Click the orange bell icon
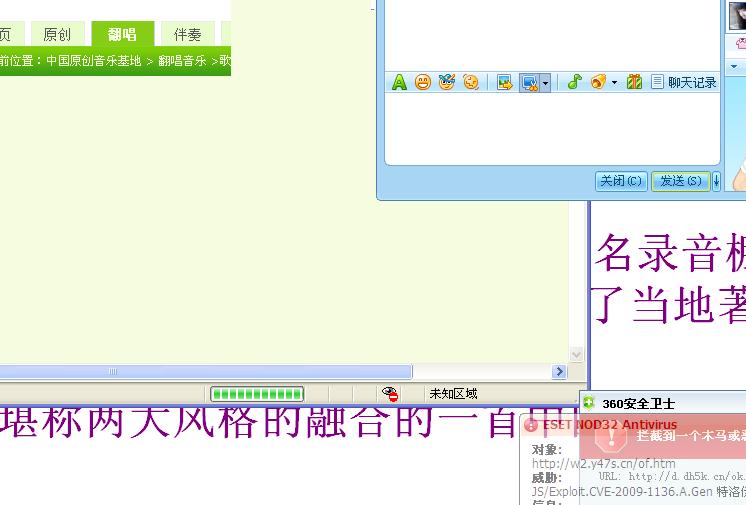Screen dimensions: 746x505 [x=598, y=83]
